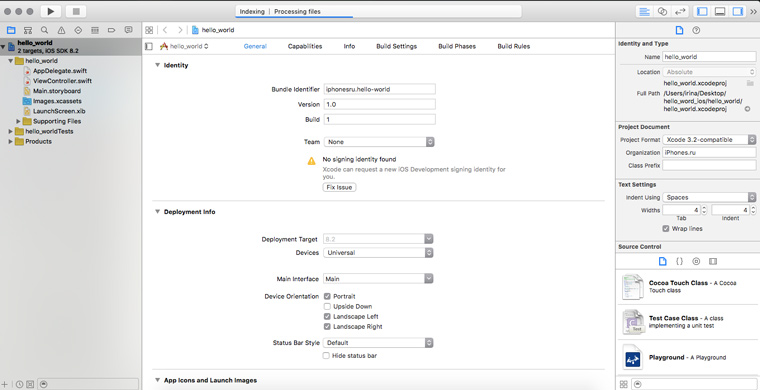Open the Project Format dropdown
The width and height of the screenshot is (760, 390).
tap(709, 140)
